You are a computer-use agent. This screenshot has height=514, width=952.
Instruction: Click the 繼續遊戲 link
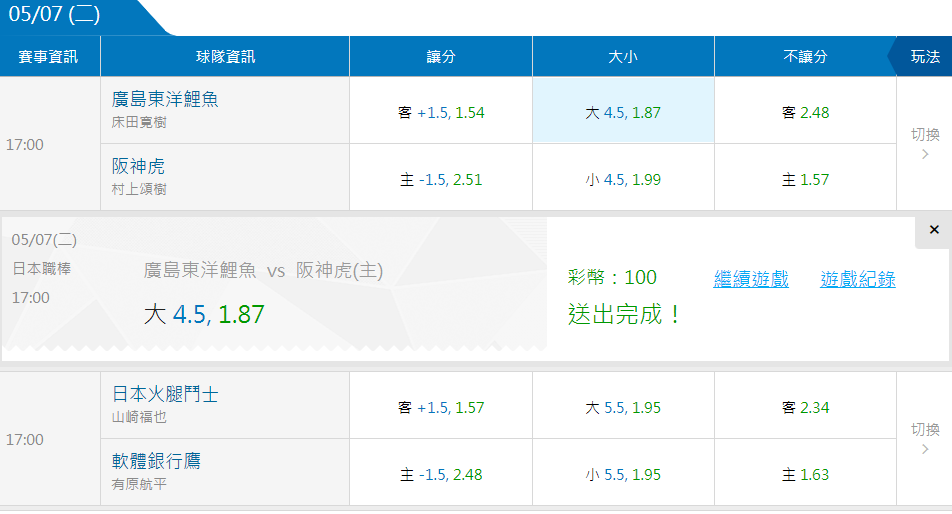(x=751, y=279)
